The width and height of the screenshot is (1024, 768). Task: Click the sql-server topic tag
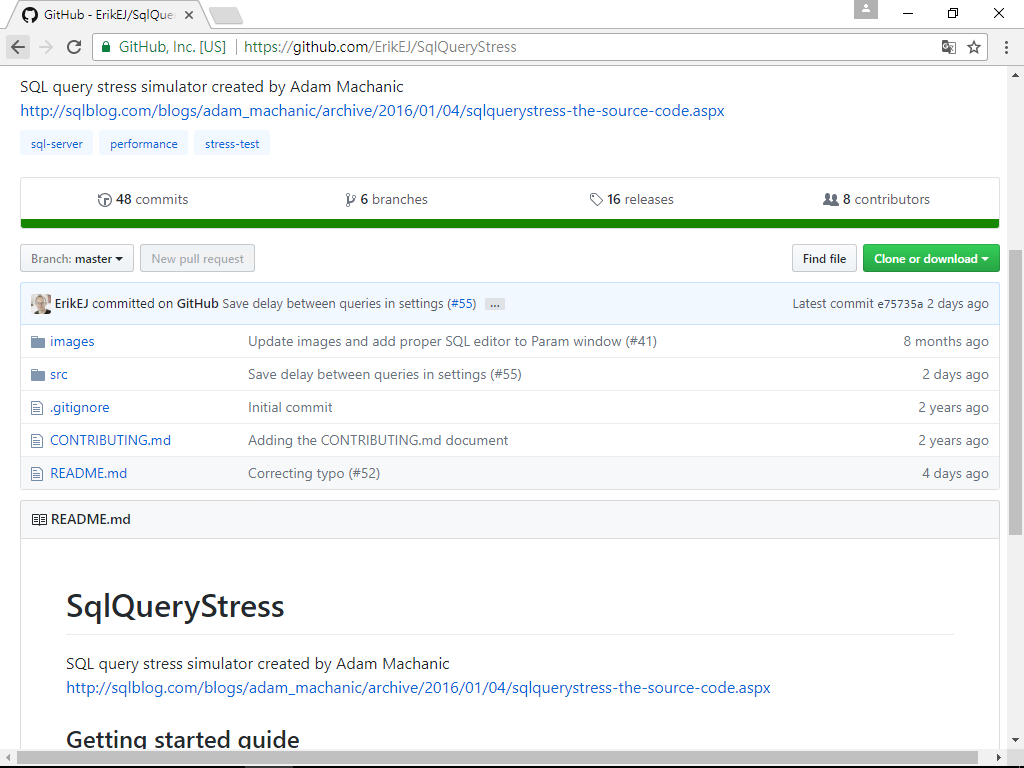(x=56, y=143)
